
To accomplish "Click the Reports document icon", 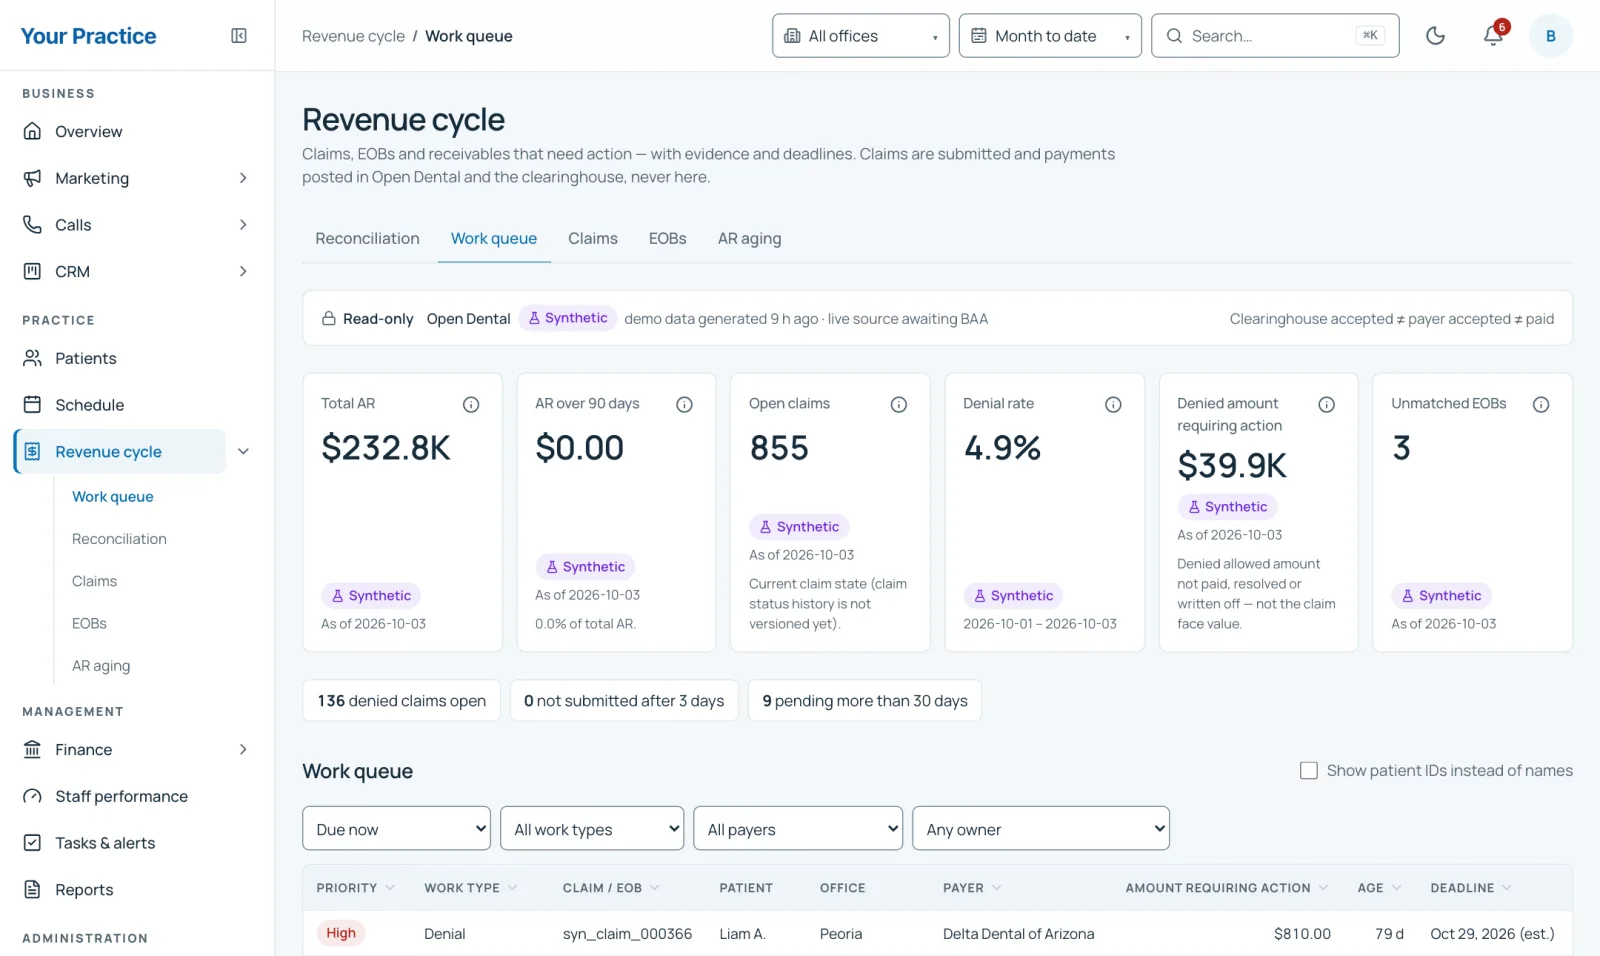I will click(x=33, y=889).
